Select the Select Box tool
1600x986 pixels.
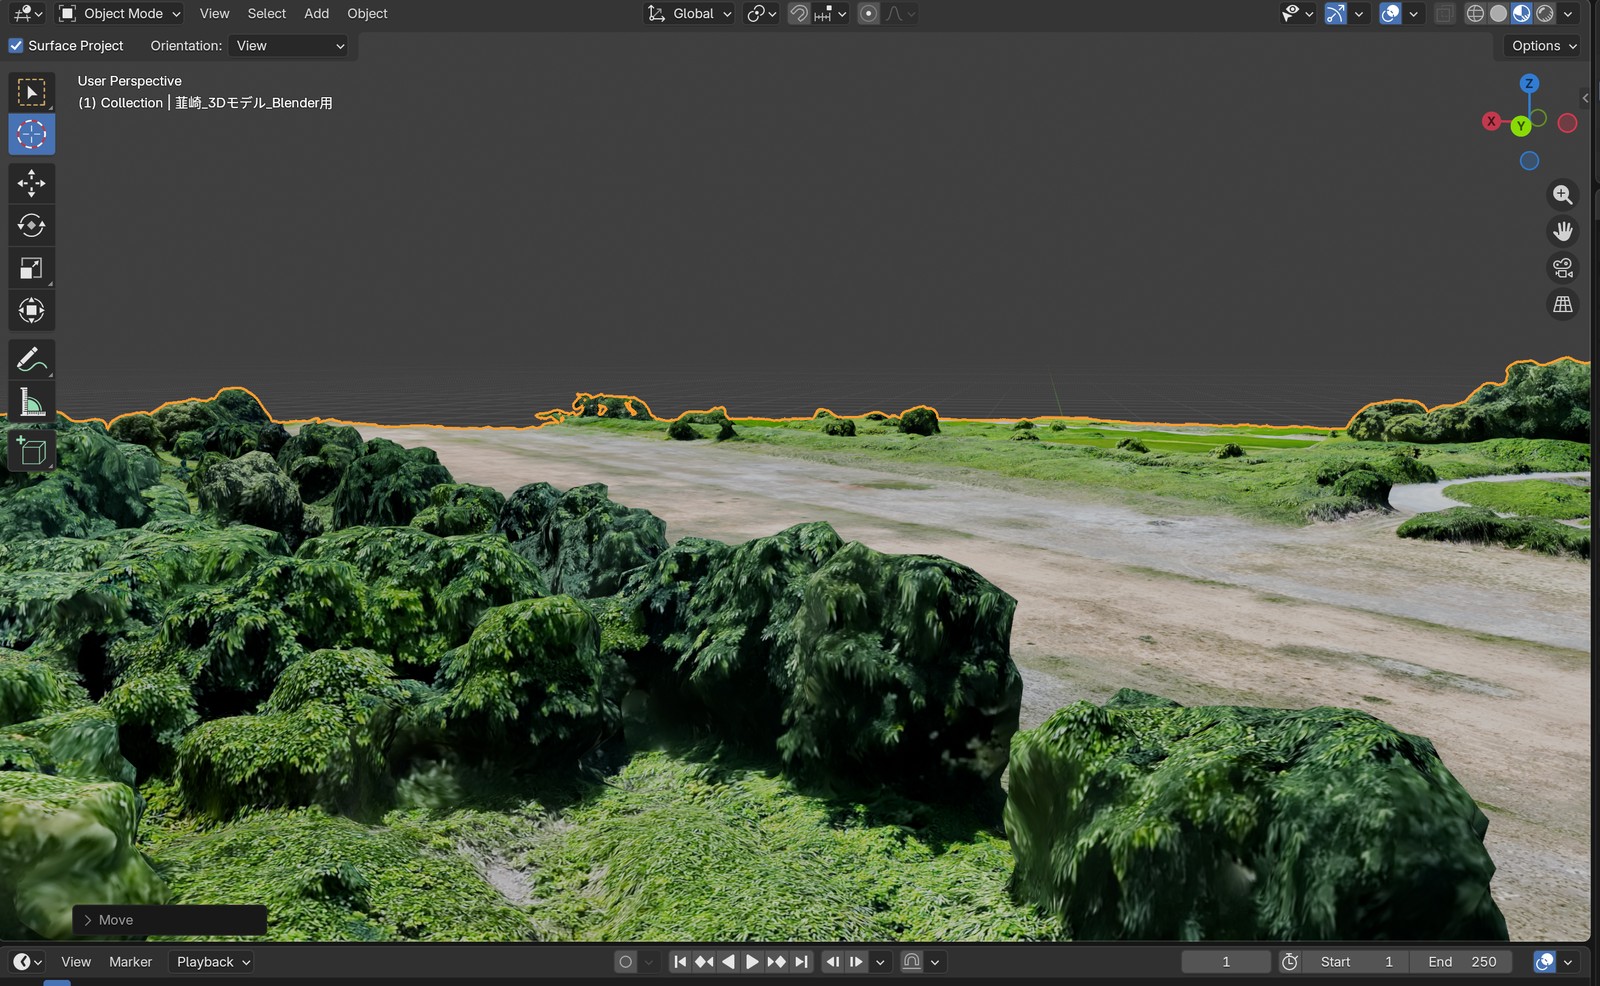(x=31, y=92)
